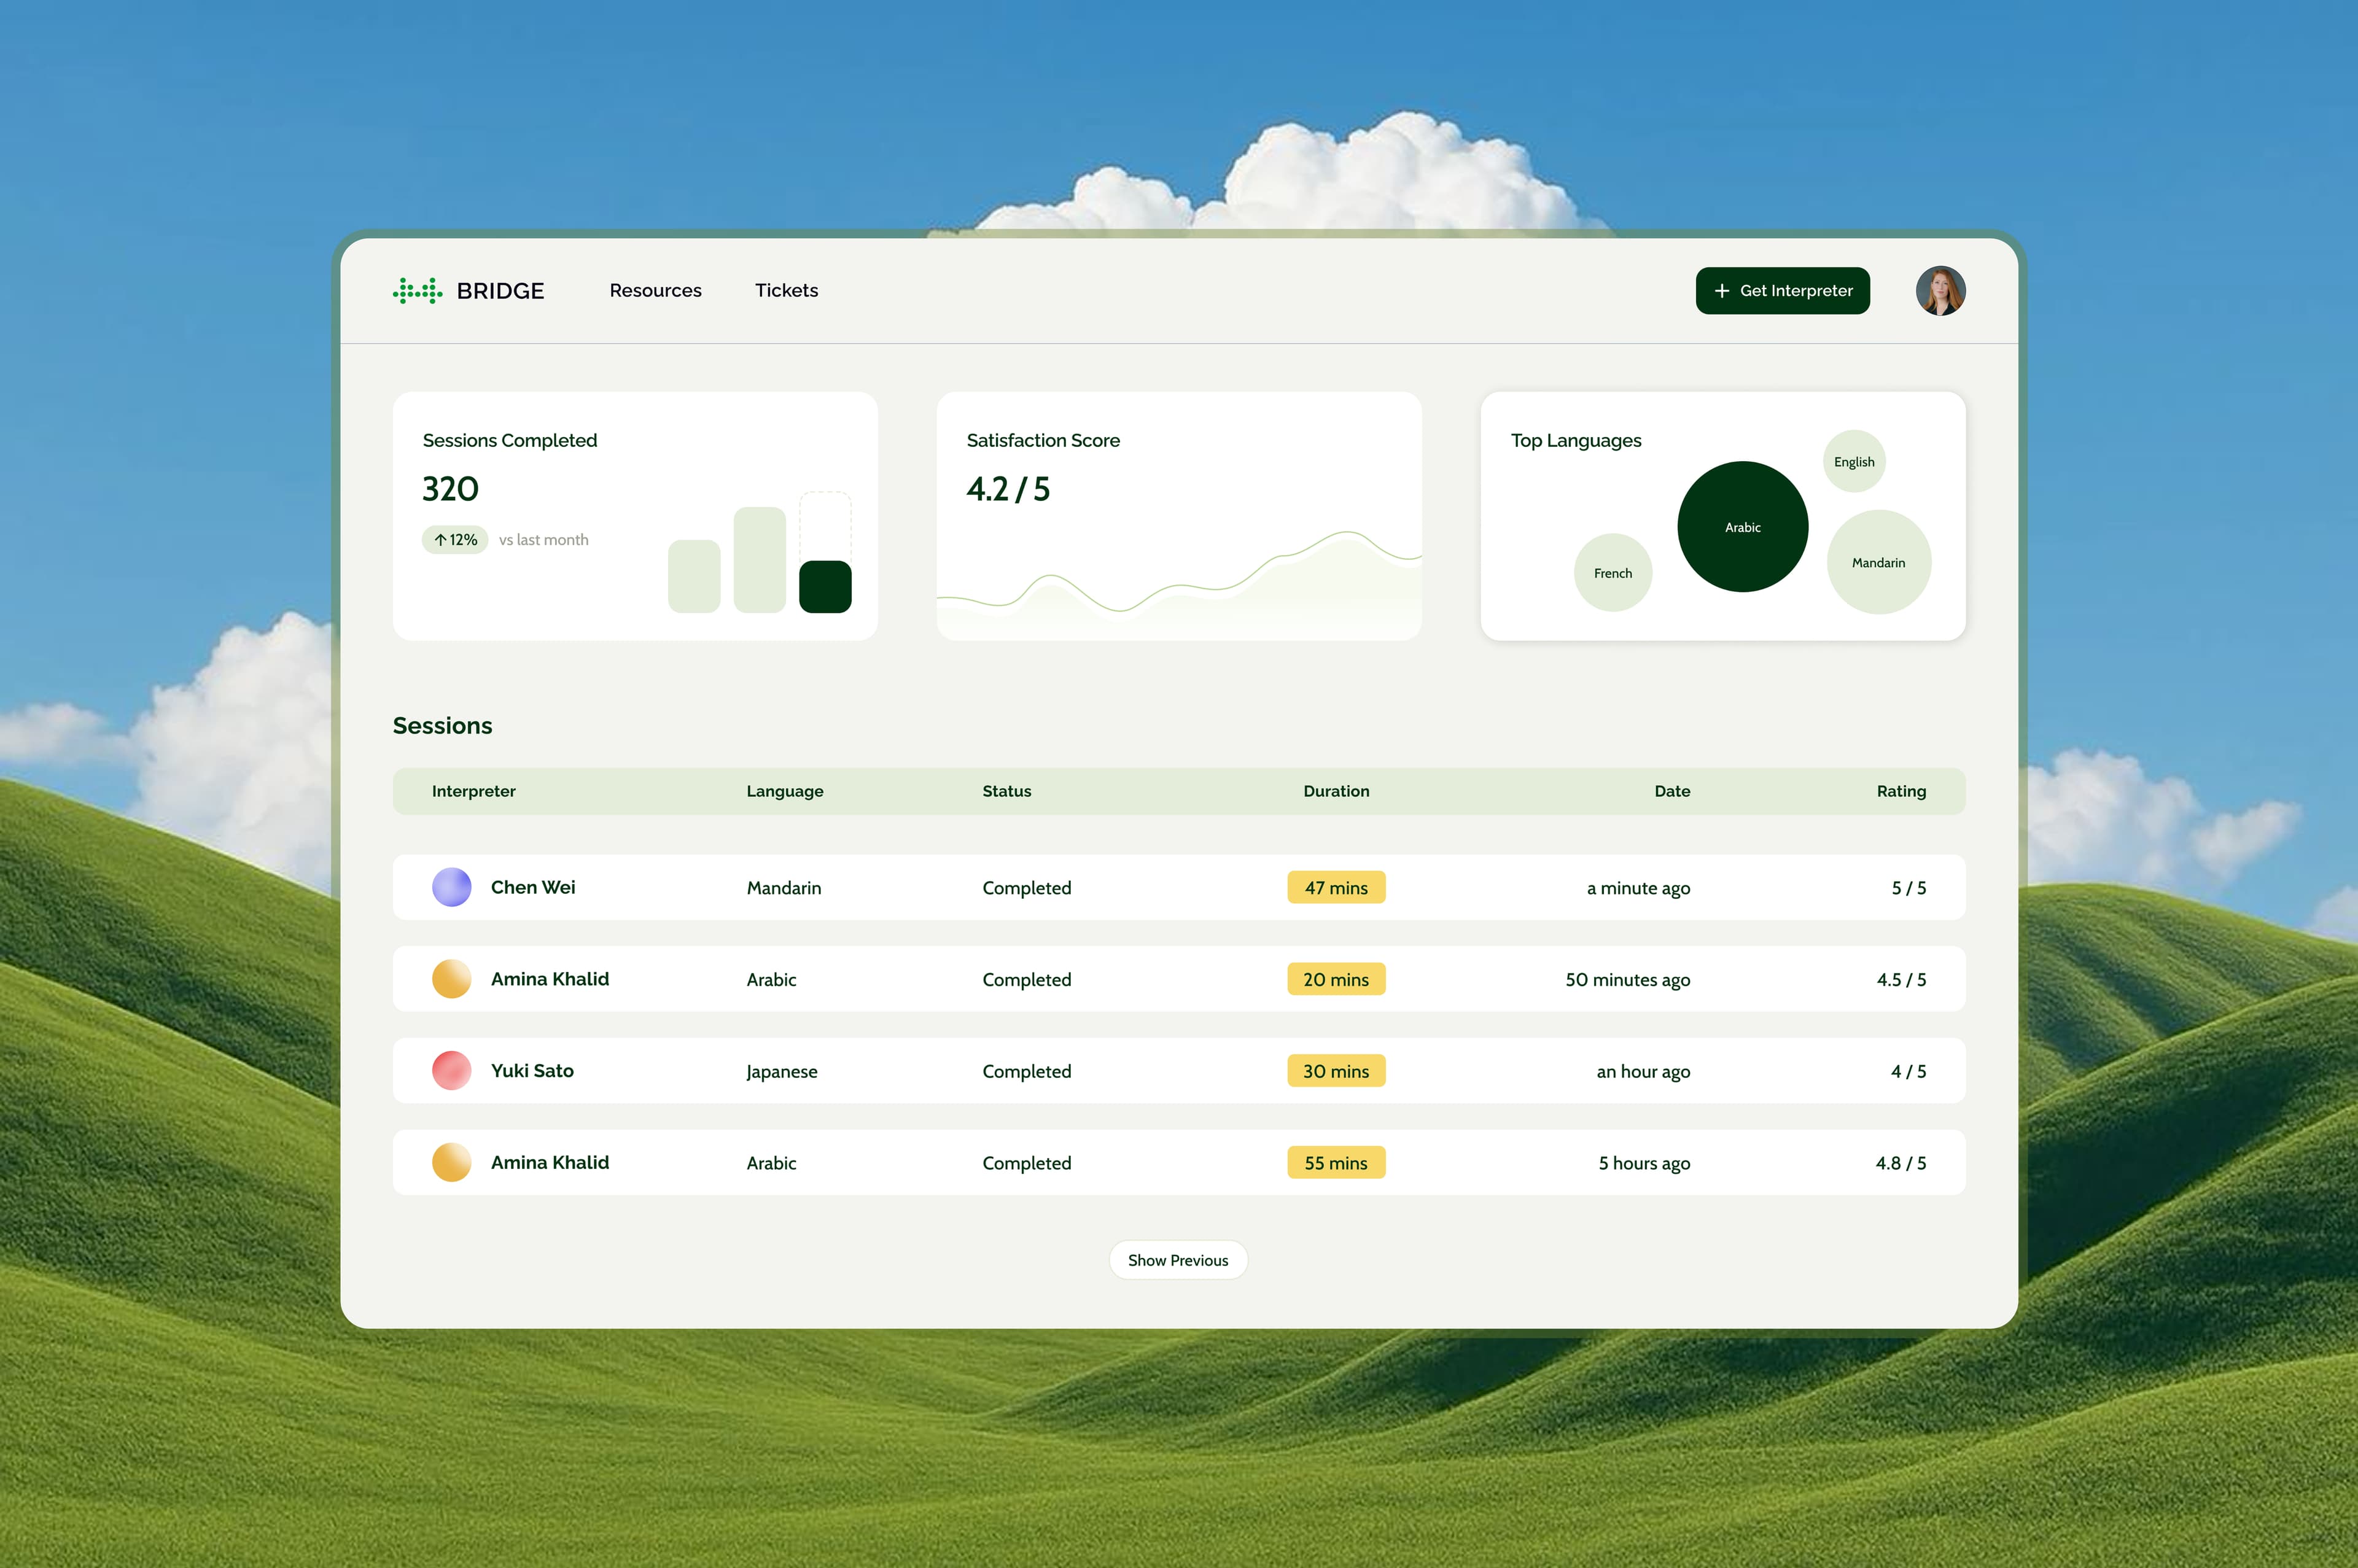This screenshot has height=1568, width=2358.
Task: Click the BRIDGE dotted logo icon
Action: 417,291
